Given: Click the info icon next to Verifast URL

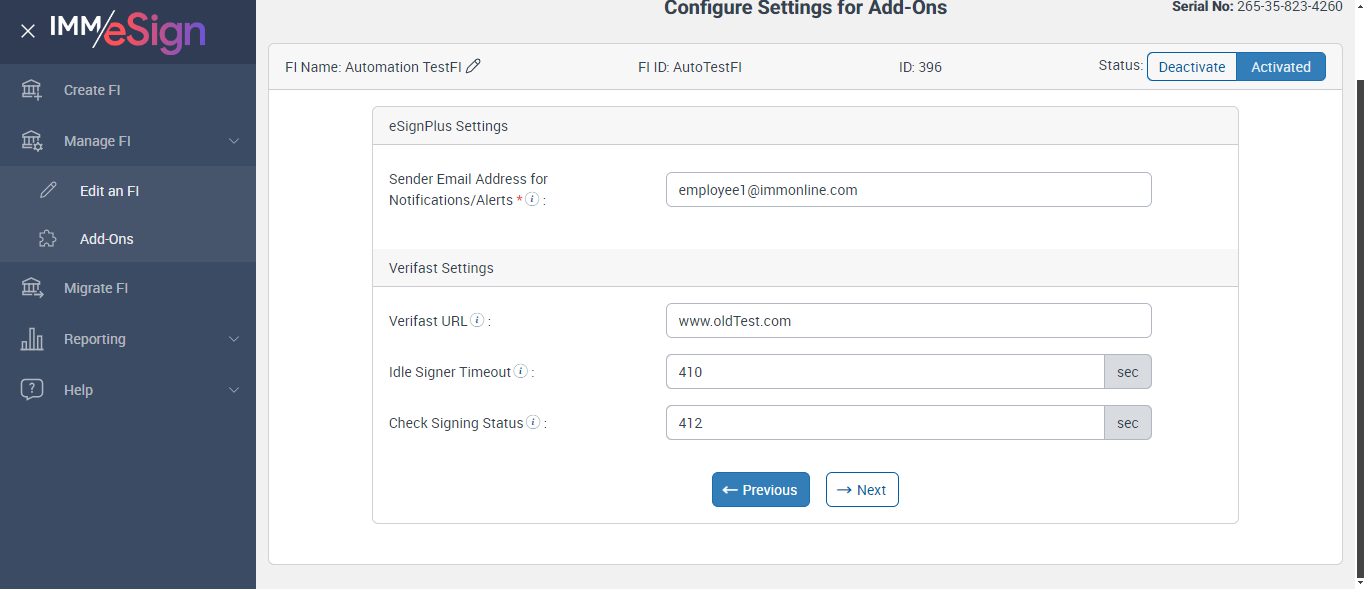Looking at the screenshot, I should (x=478, y=321).
